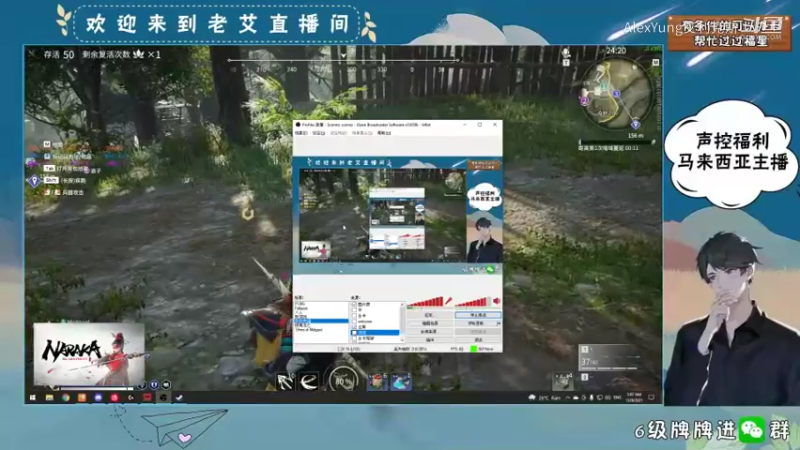The height and width of the screenshot is (450, 800).
Task: Toggle the source checkbox below the highlighted source
Action: tap(354, 338)
